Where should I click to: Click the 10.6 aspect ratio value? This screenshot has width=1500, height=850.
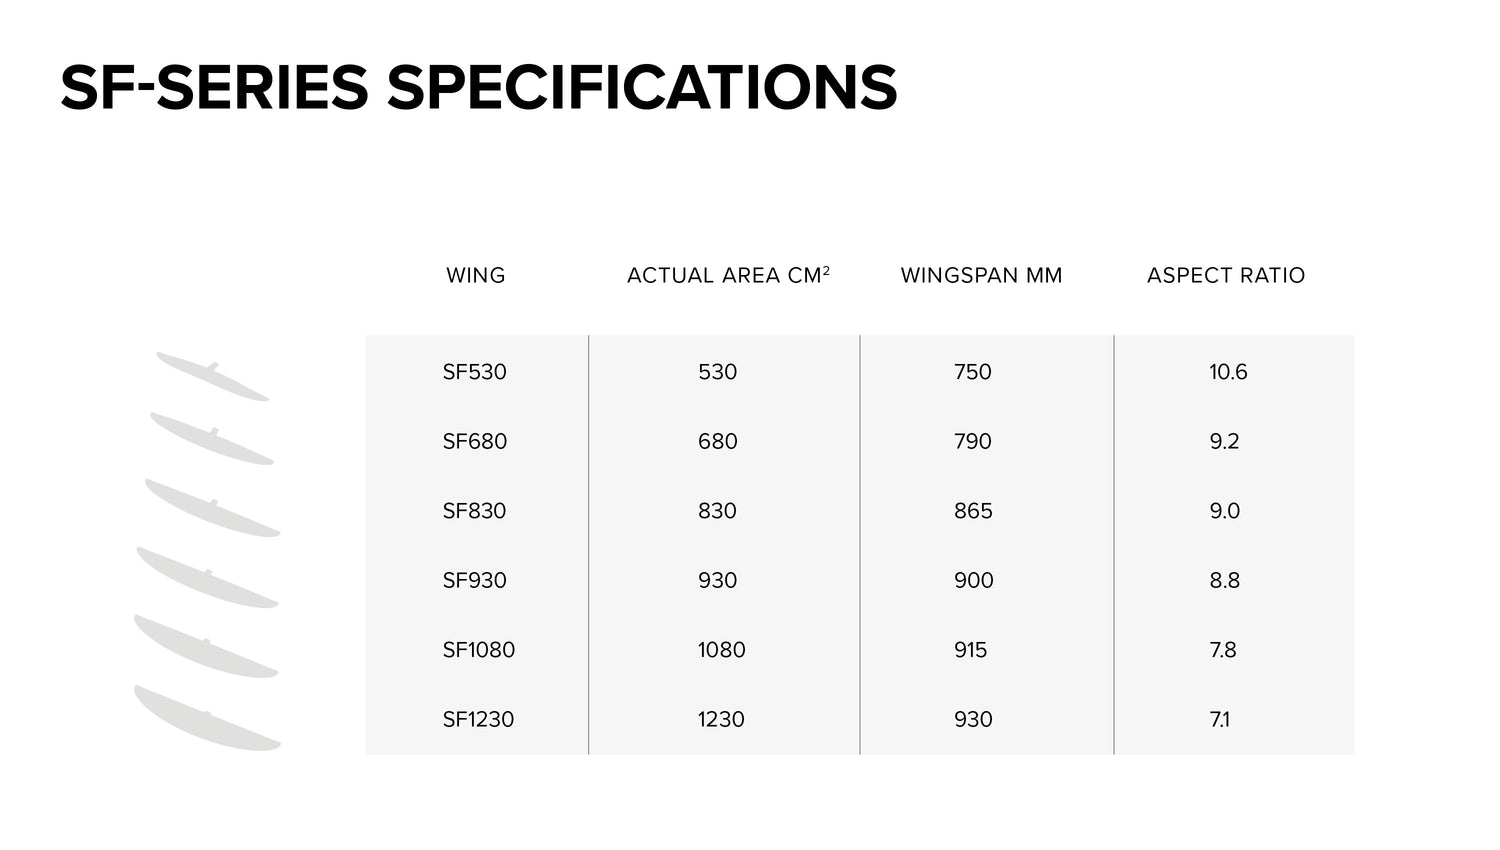pyautogui.click(x=1228, y=372)
